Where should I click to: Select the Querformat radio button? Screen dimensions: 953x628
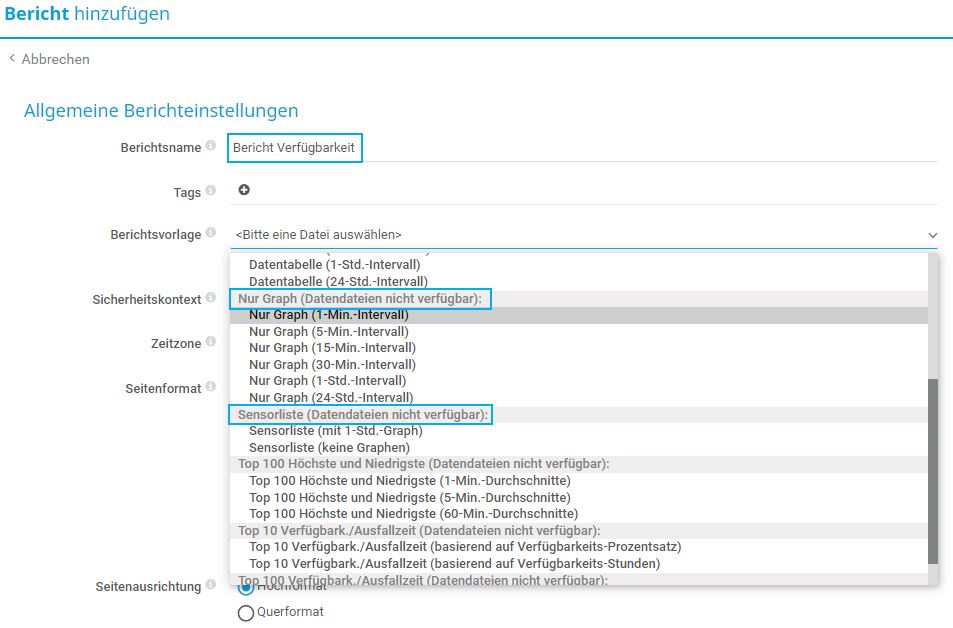click(246, 612)
